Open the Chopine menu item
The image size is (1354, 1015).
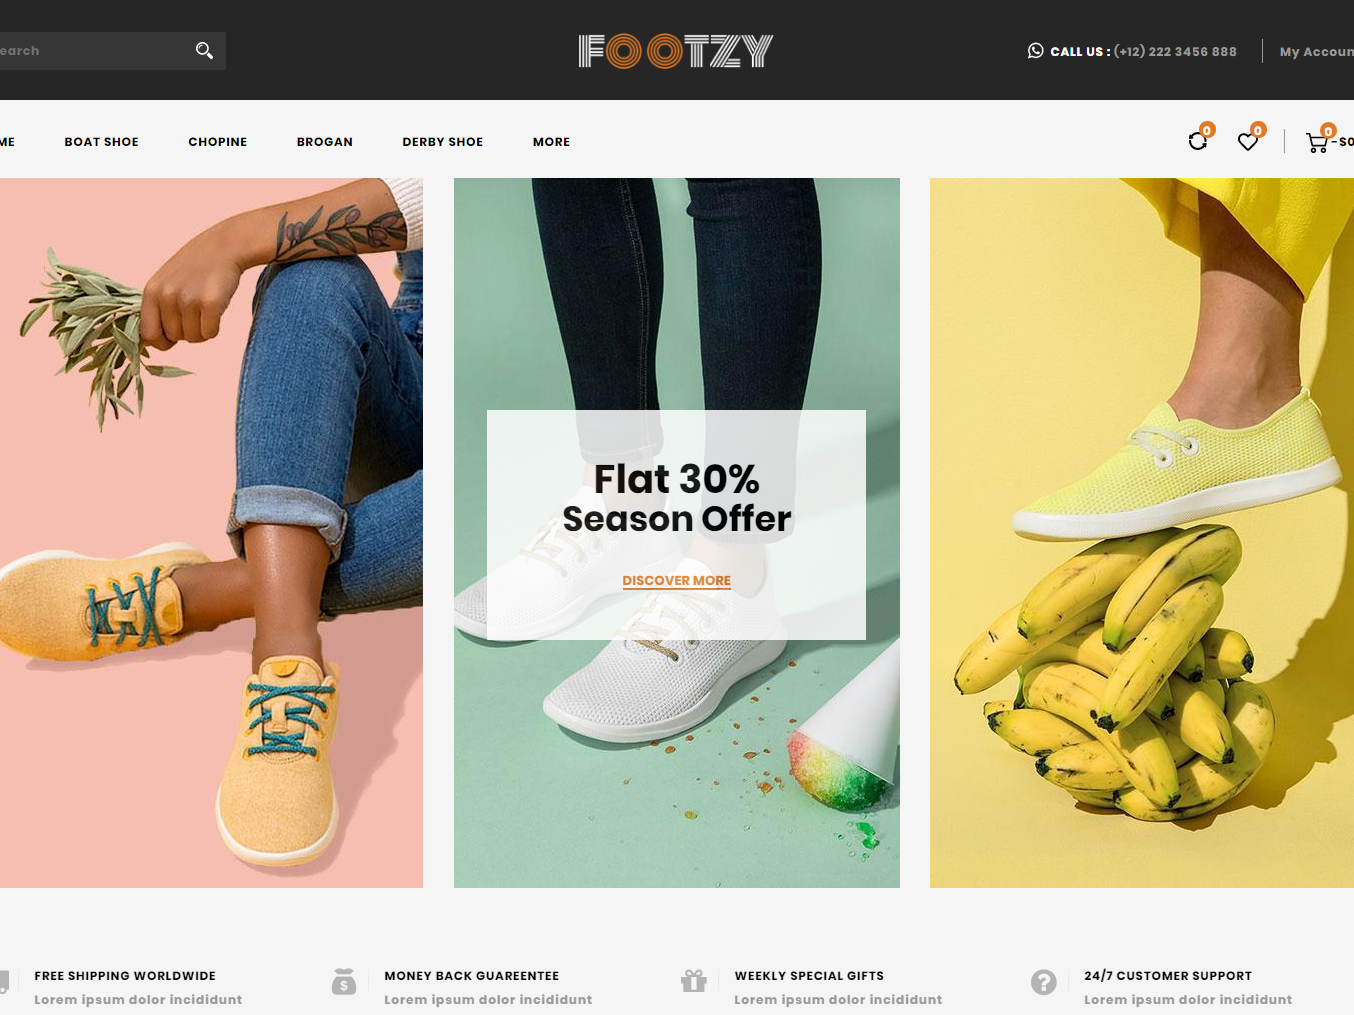pos(218,142)
